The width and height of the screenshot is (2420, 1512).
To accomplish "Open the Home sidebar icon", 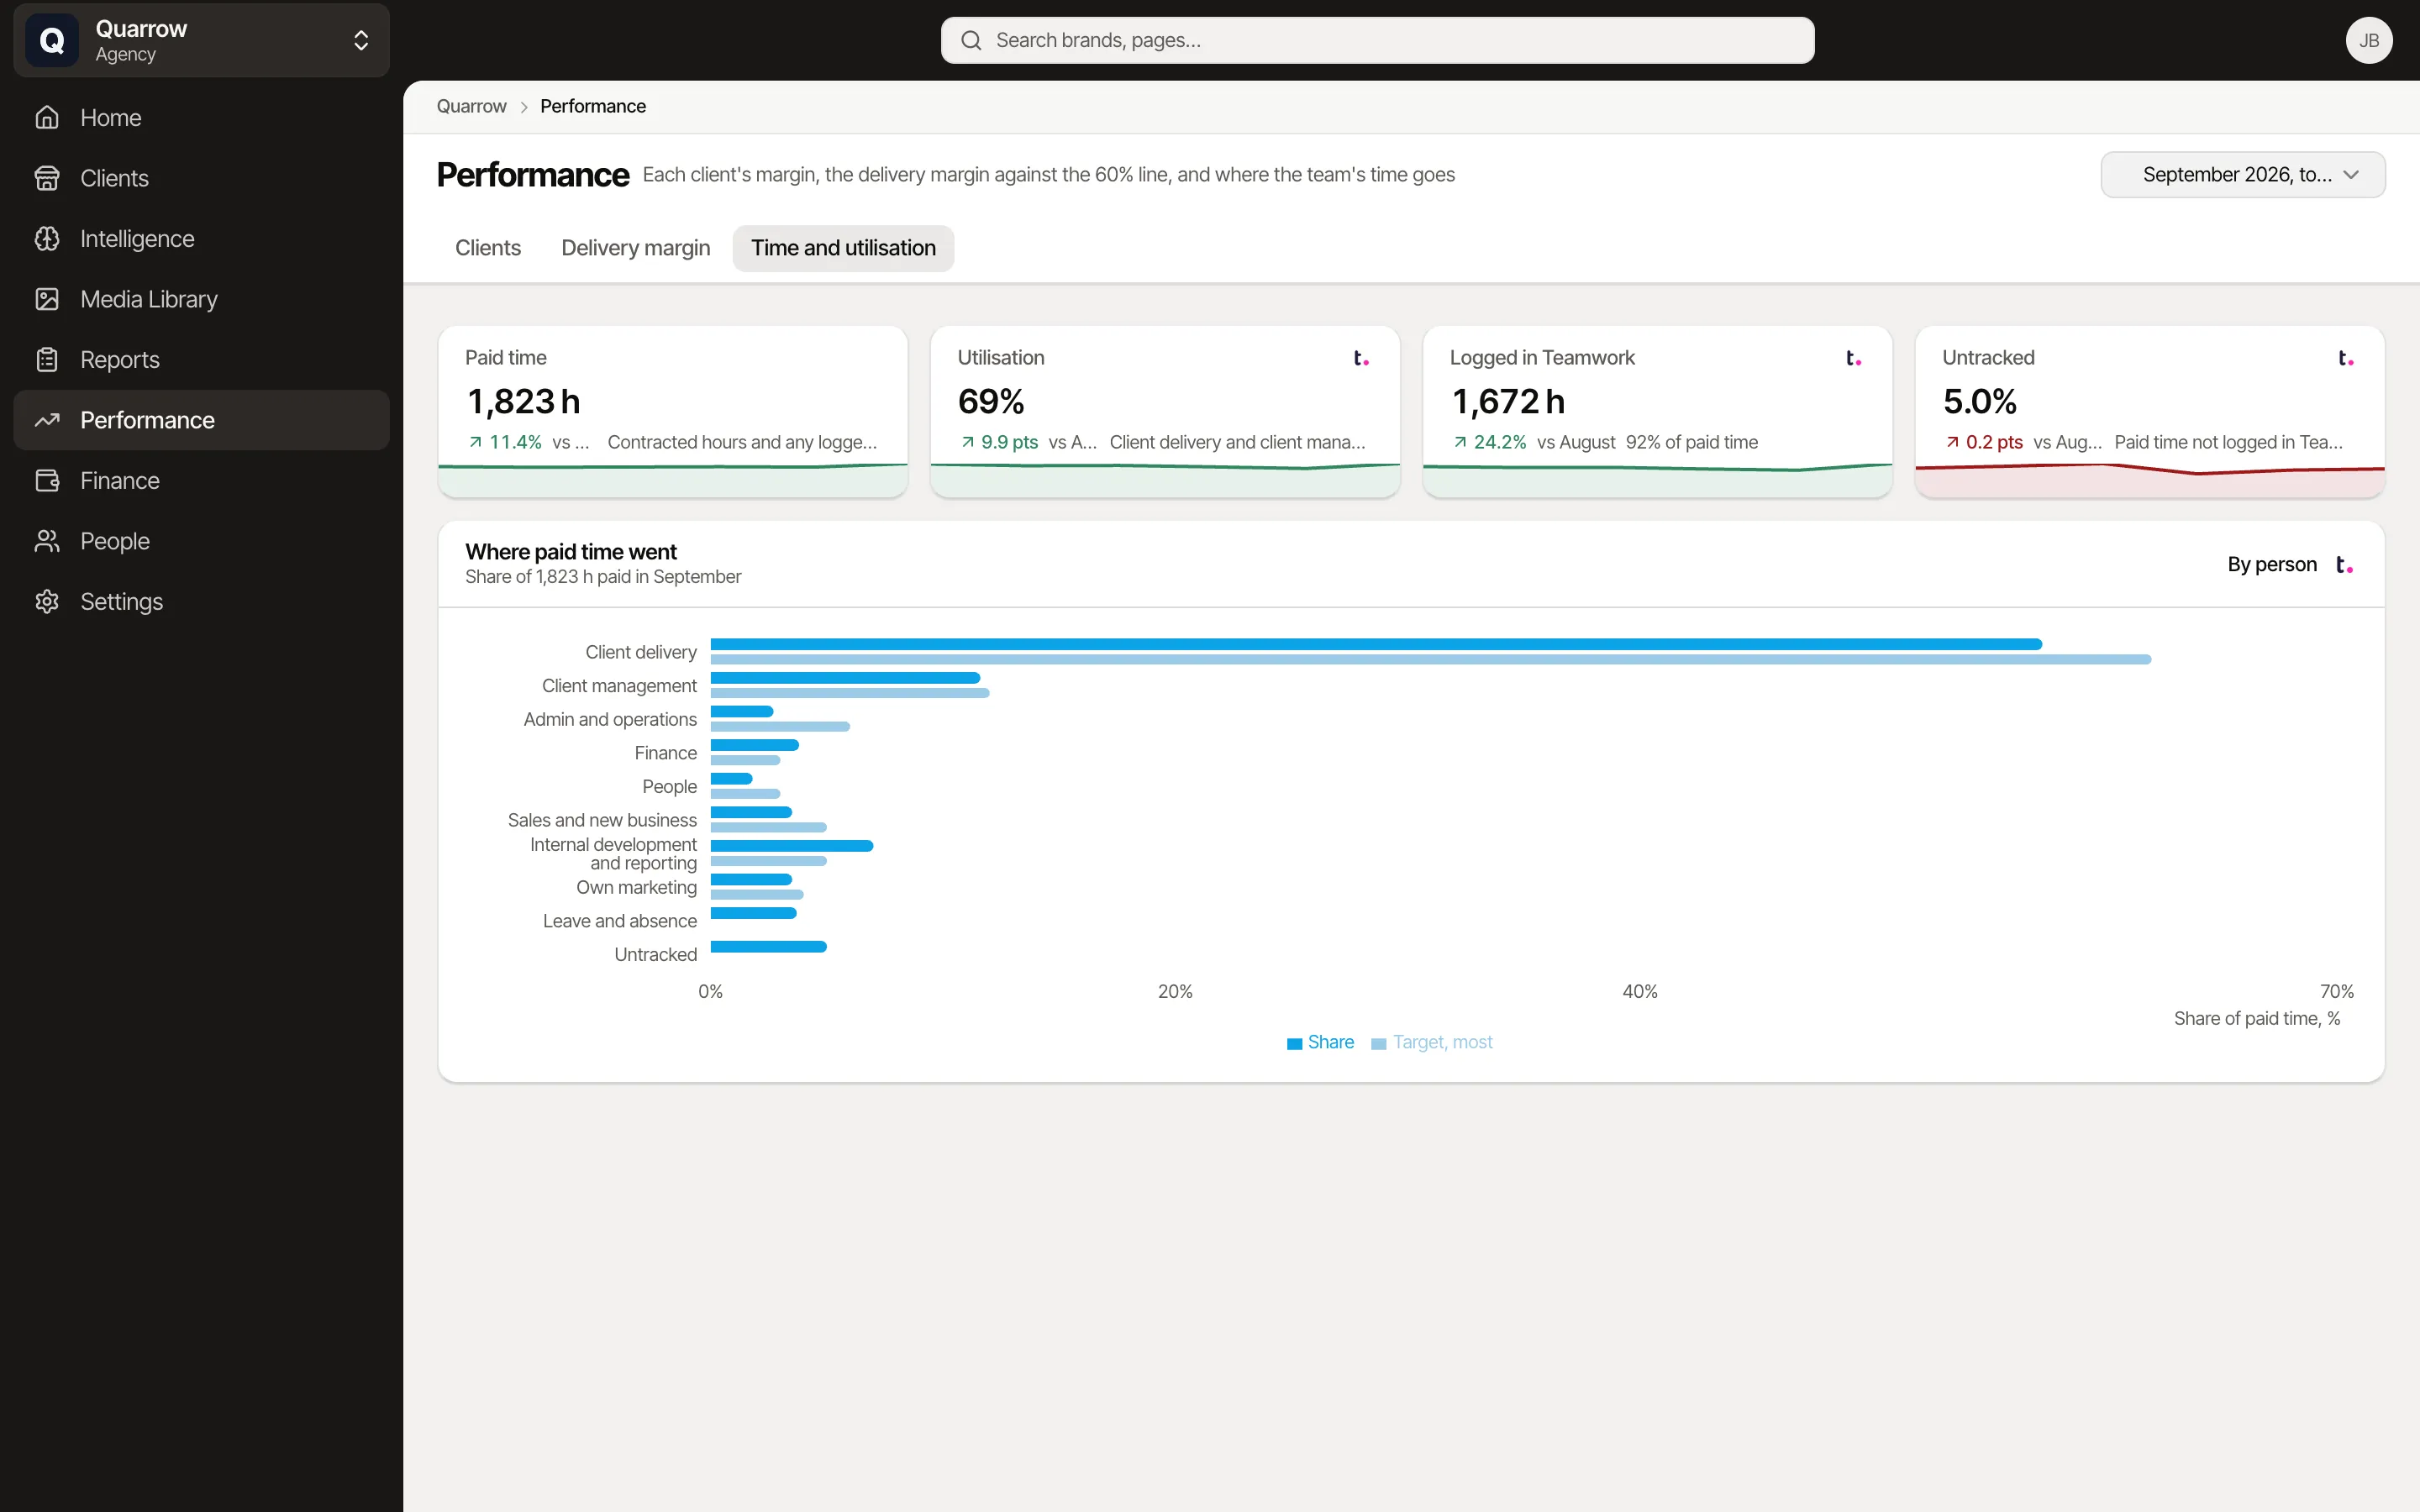I will tap(47, 118).
